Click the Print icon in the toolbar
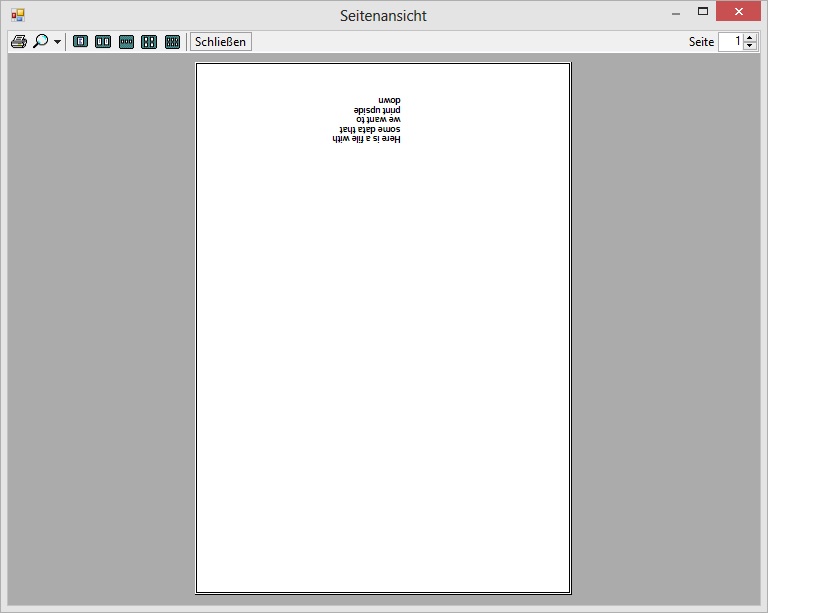Screen dimensions: 819x613 point(18,42)
